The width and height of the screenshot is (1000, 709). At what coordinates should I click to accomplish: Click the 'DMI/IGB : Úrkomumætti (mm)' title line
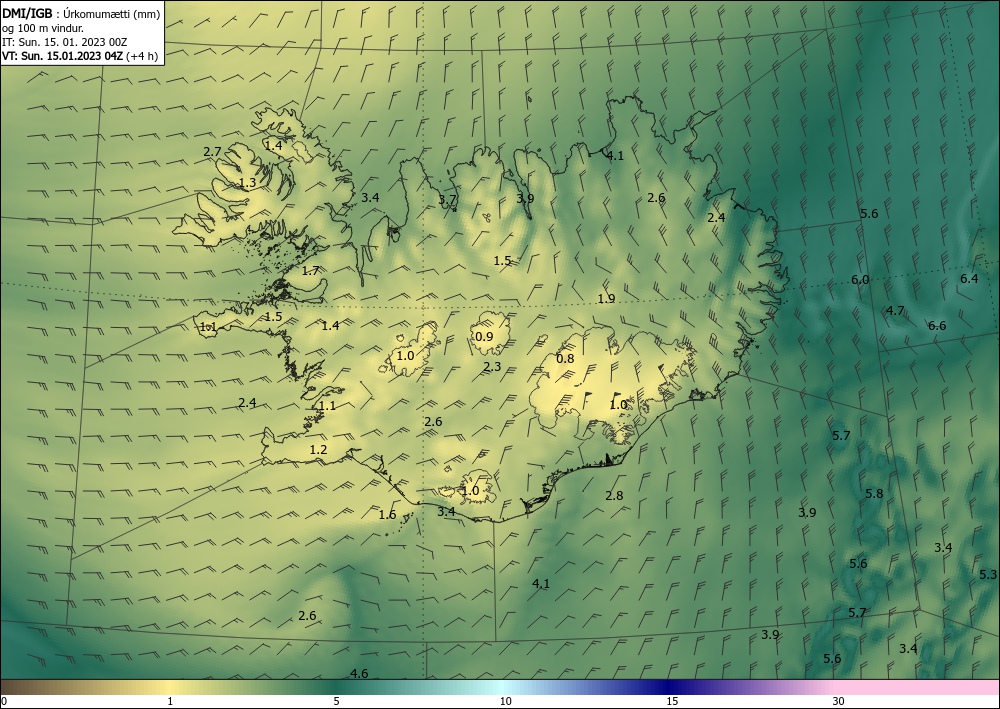(81, 12)
